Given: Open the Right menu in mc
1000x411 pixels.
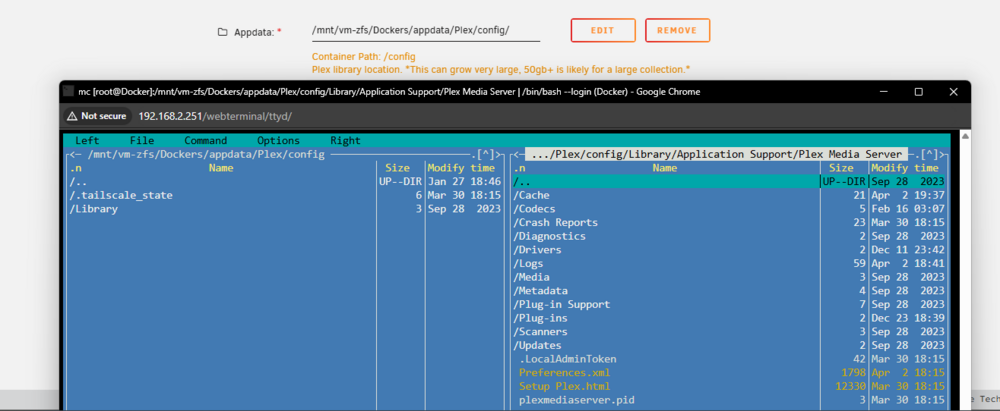Looking at the screenshot, I should coord(345,140).
